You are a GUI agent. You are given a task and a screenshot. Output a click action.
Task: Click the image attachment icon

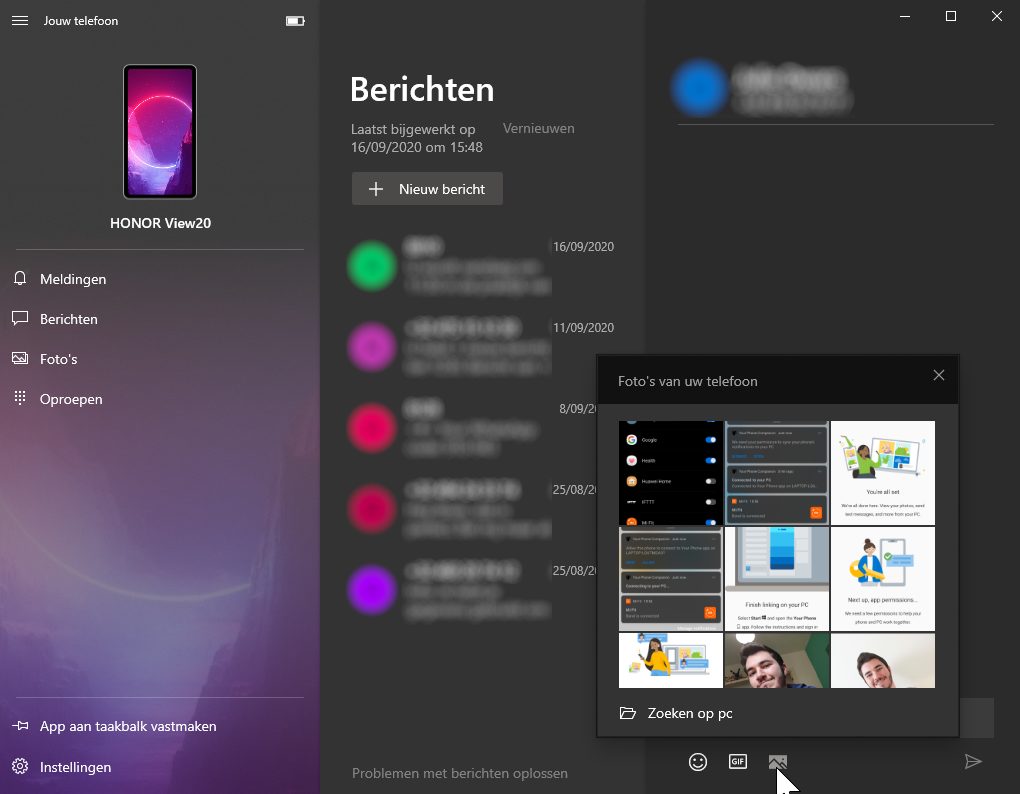pos(778,762)
